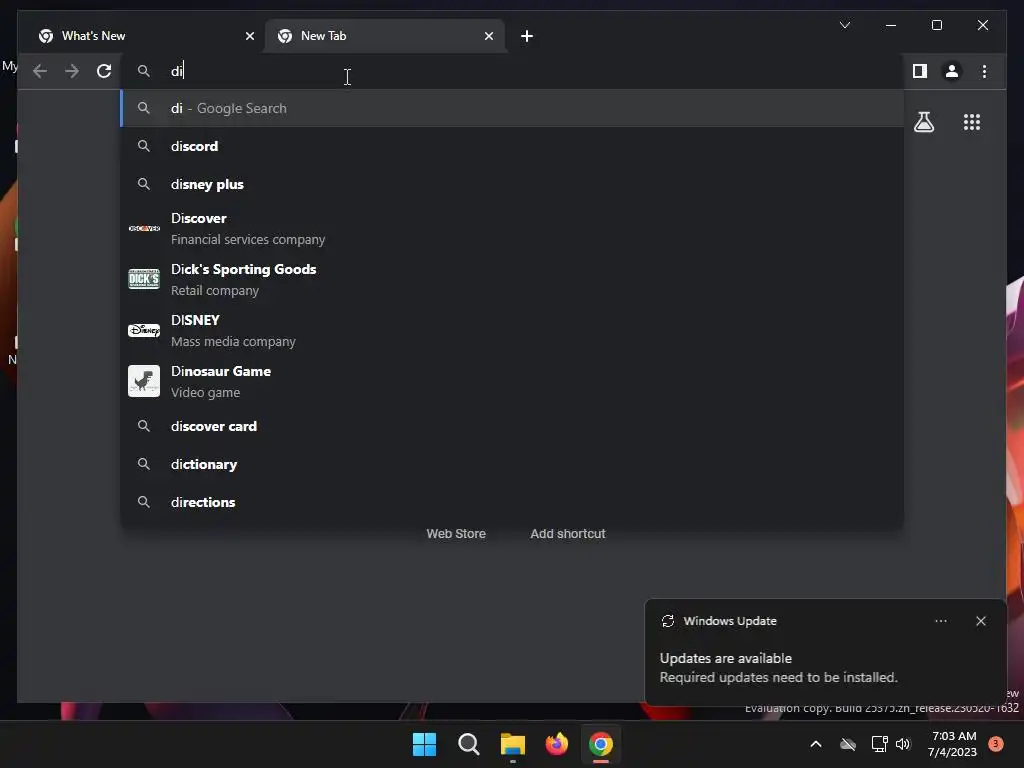Open the tab search chevron
Viewport: 1024px width, 768px height.
(x=844, y=25)
